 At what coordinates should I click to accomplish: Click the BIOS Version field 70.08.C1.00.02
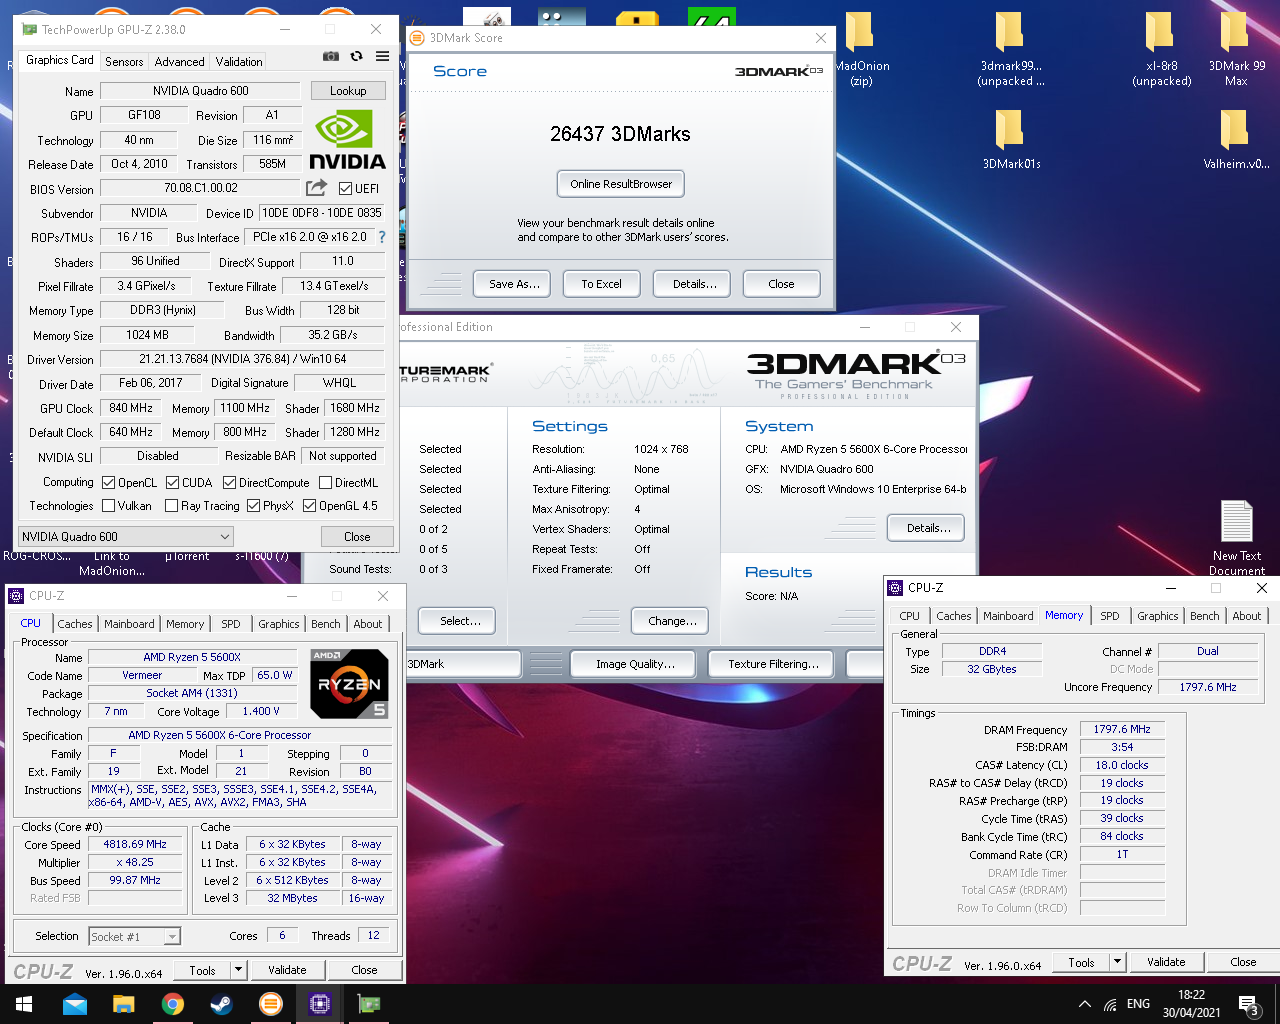[x=200, y=188]
